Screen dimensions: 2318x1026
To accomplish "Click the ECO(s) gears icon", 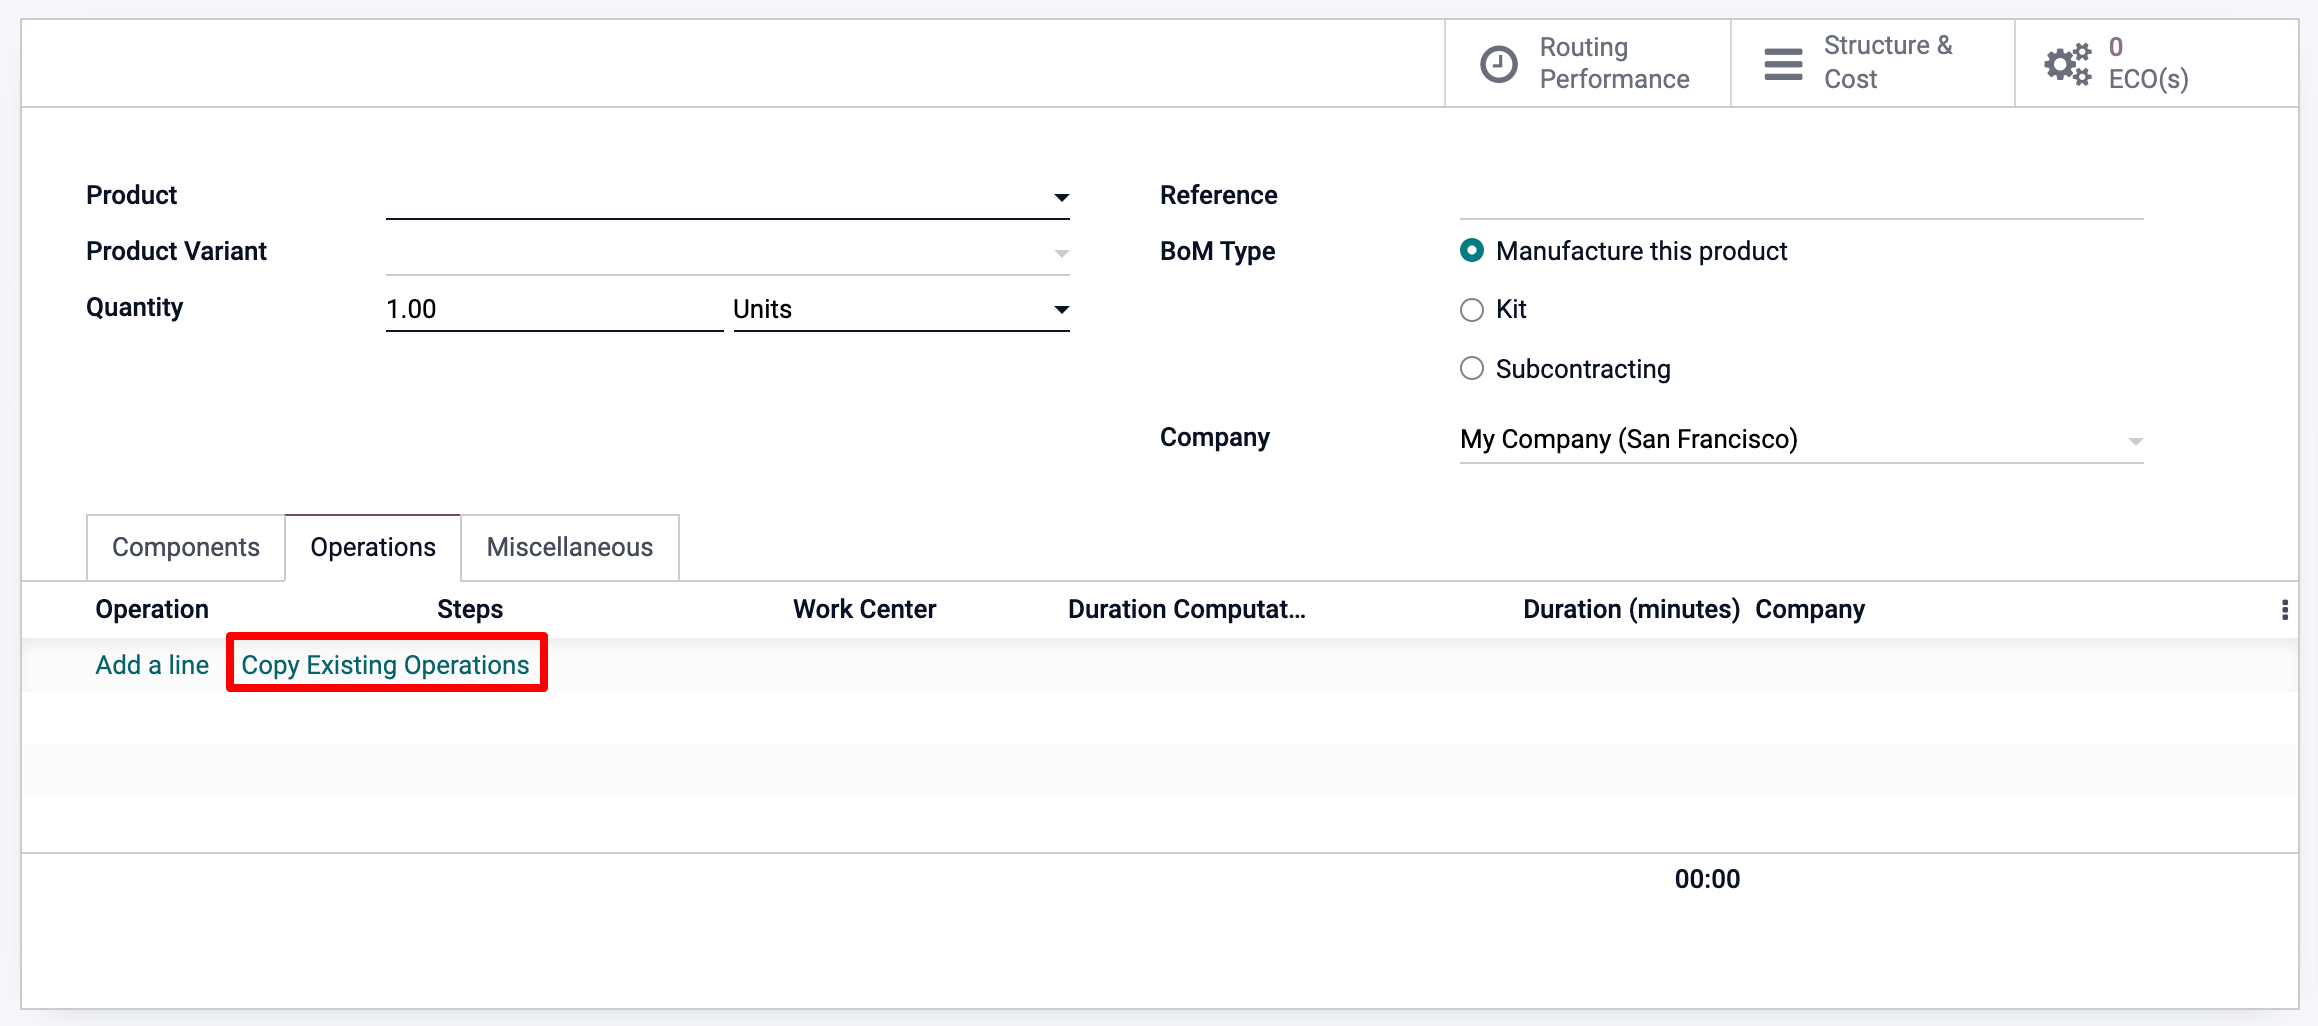I will coord(2068,64).
